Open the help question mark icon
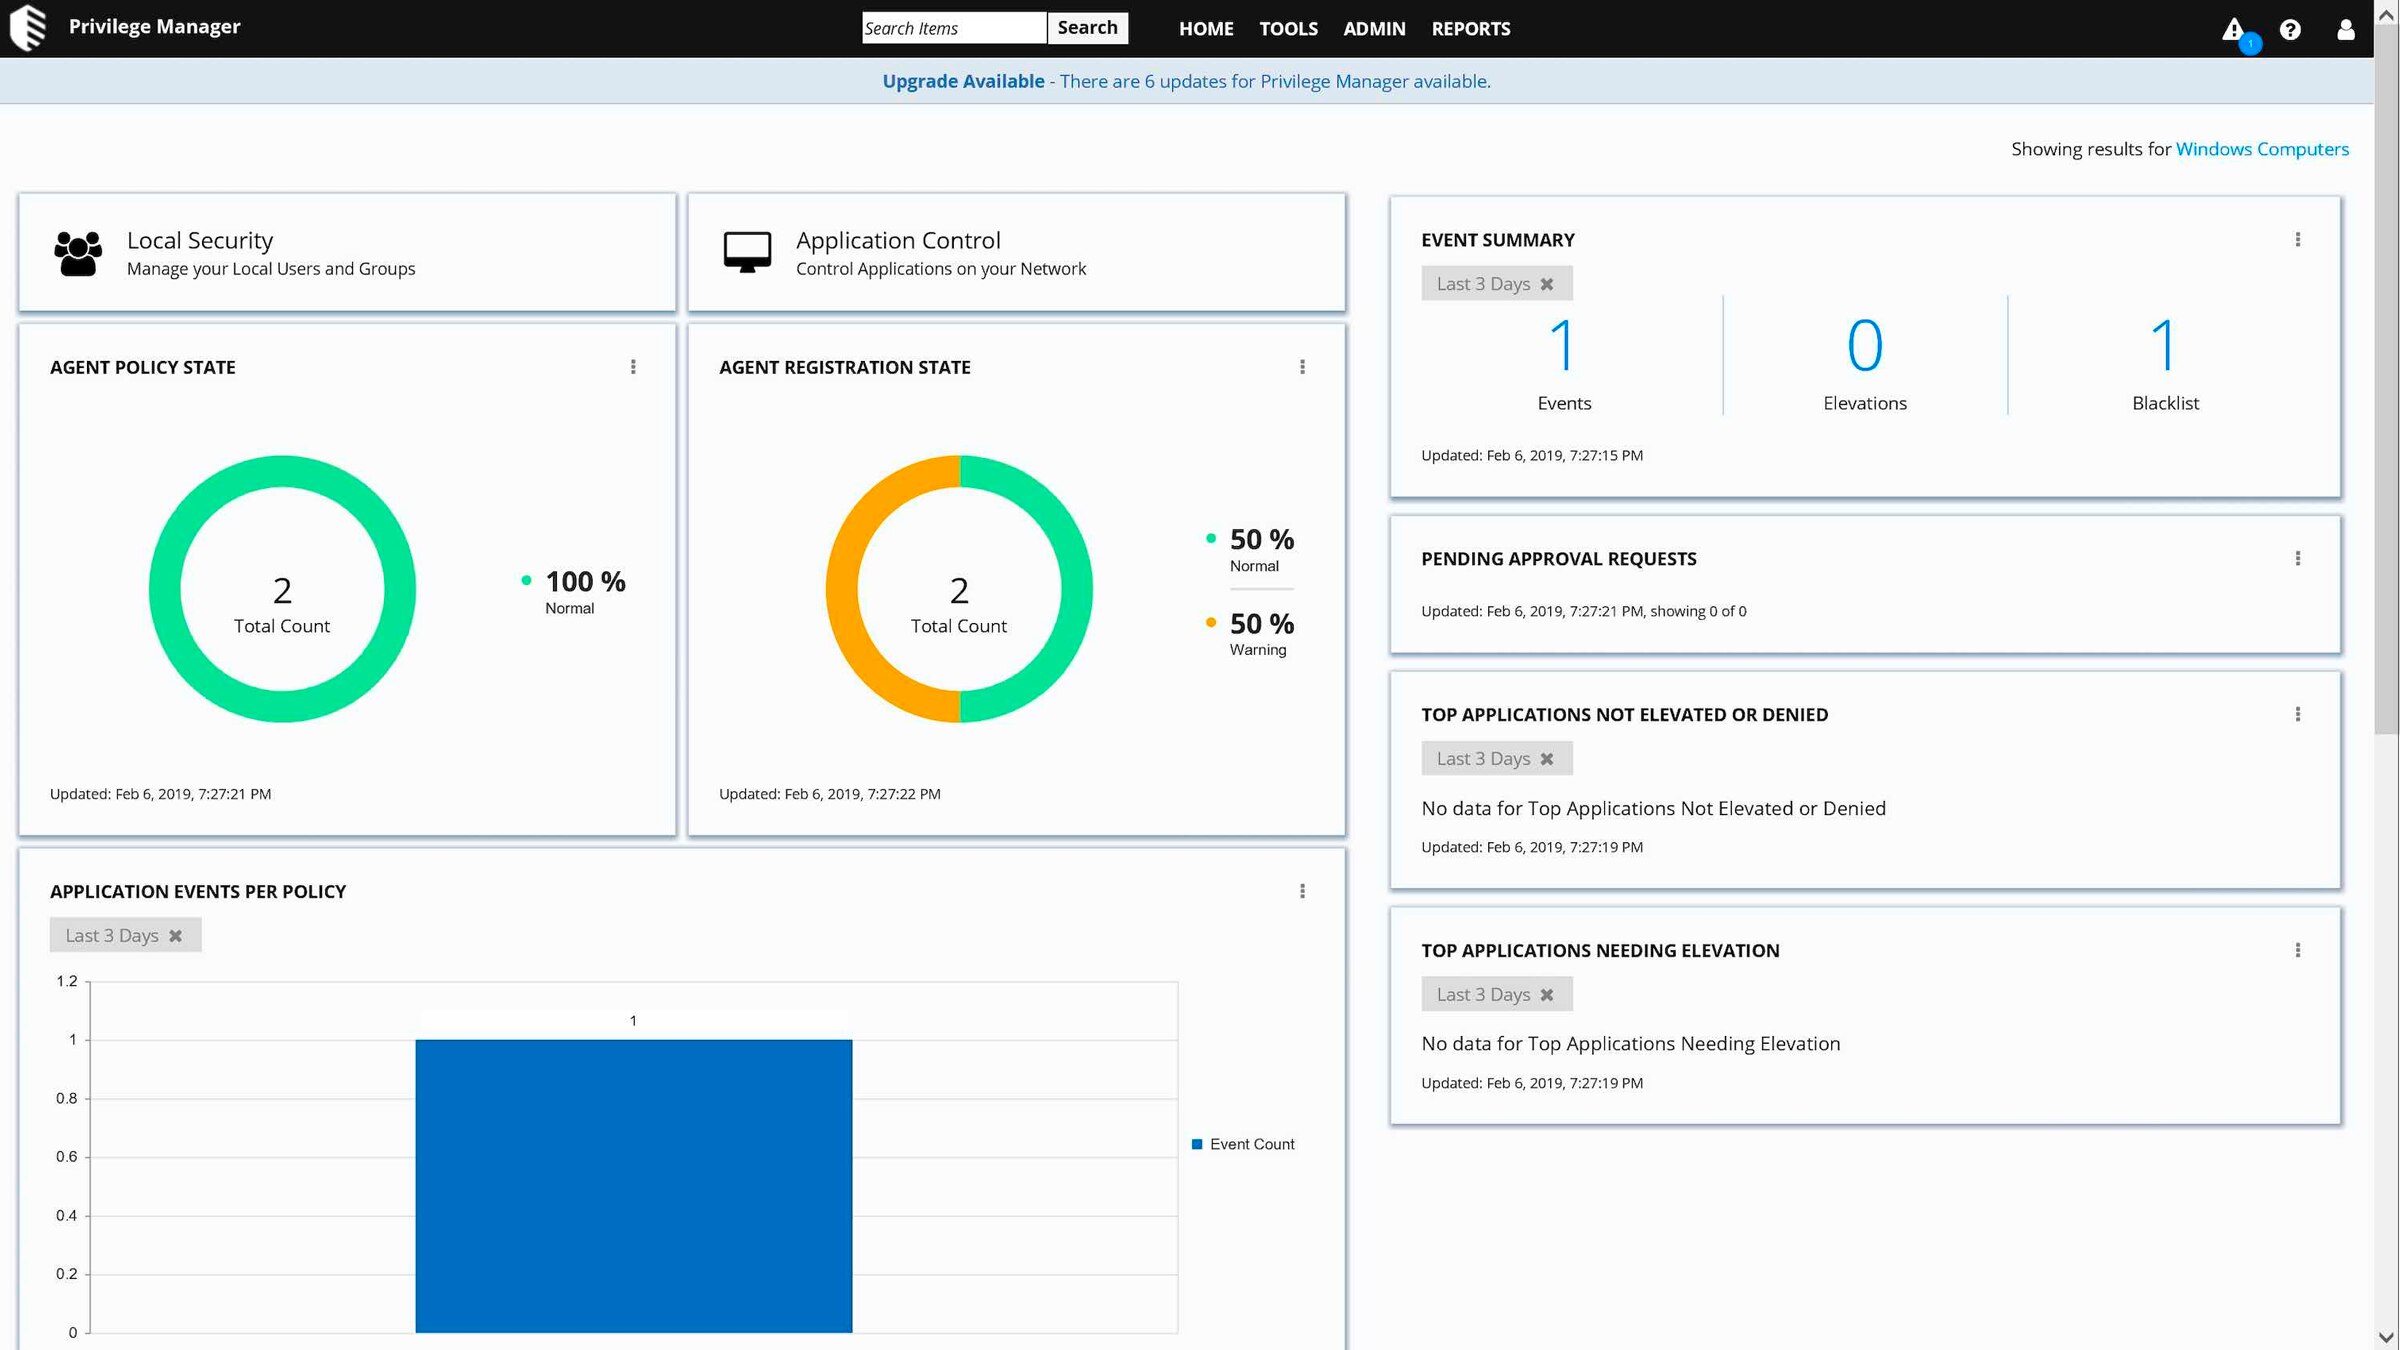 point(2290,29)
